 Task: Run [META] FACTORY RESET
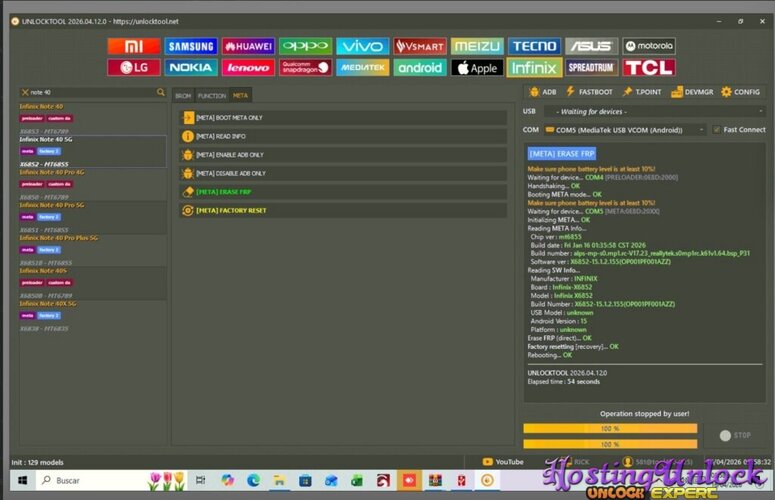(343, 210)
